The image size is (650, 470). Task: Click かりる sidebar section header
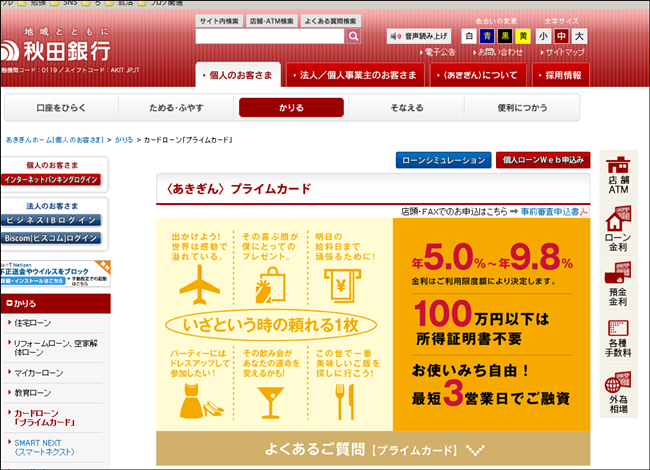(56, 303)
